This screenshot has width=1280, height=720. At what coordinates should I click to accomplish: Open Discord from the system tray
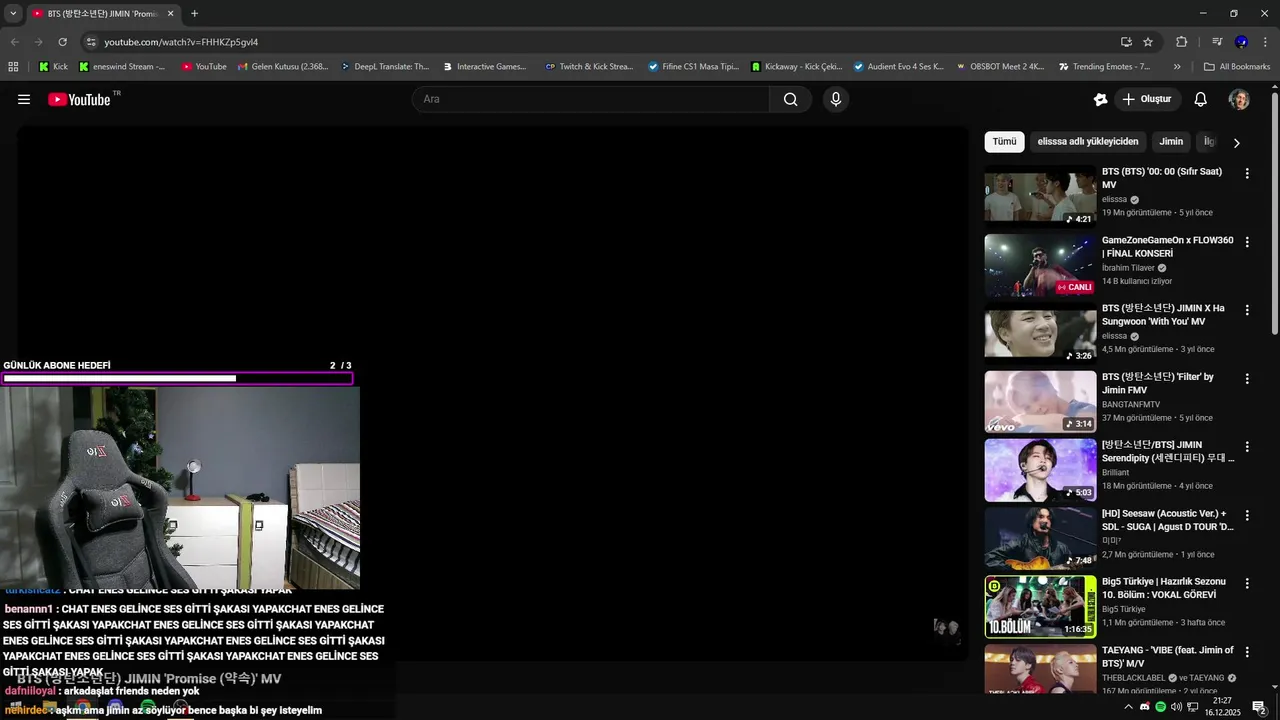[1145, 707]
